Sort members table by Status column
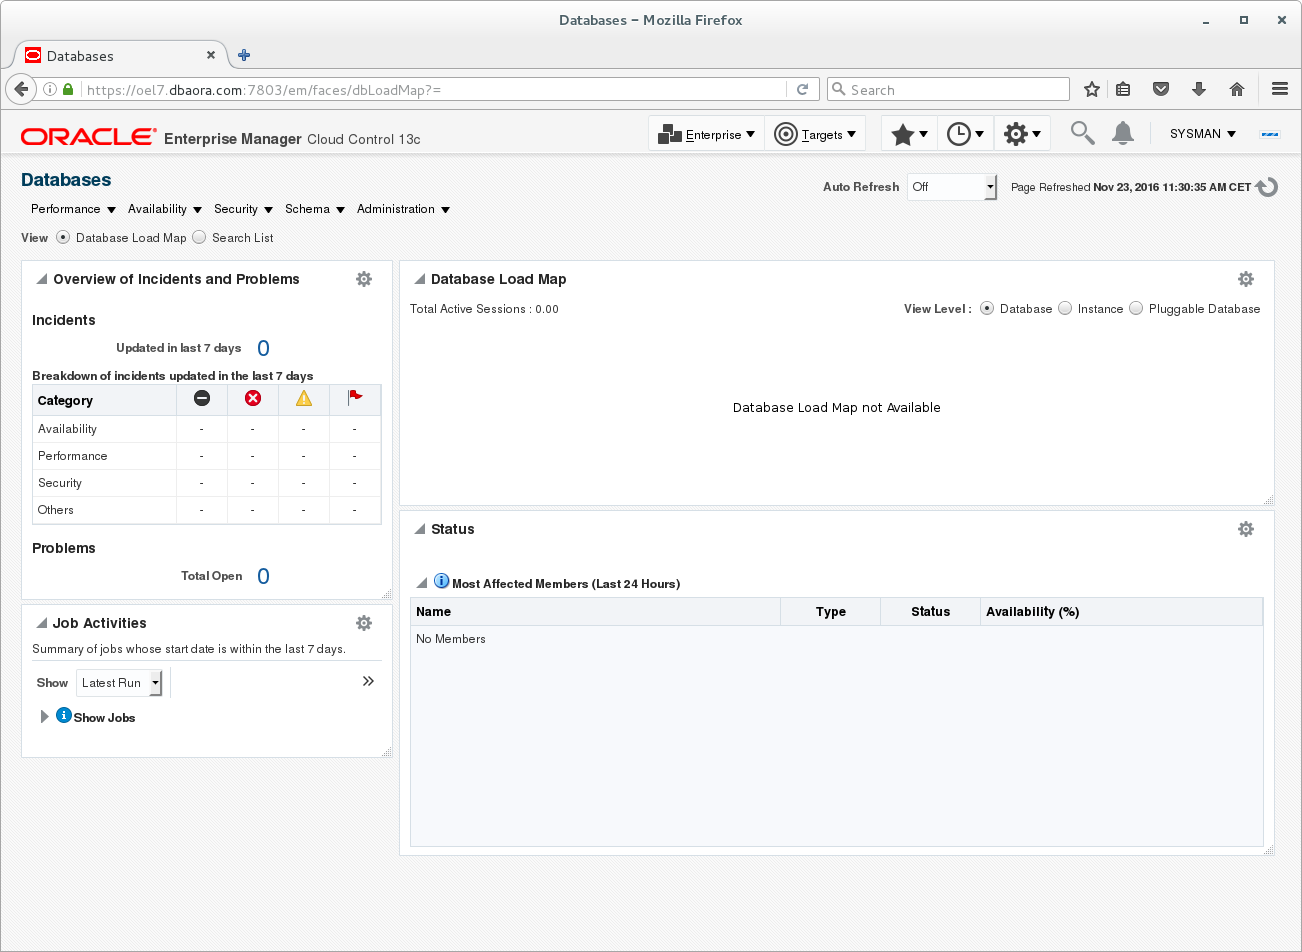 (930, 612)
